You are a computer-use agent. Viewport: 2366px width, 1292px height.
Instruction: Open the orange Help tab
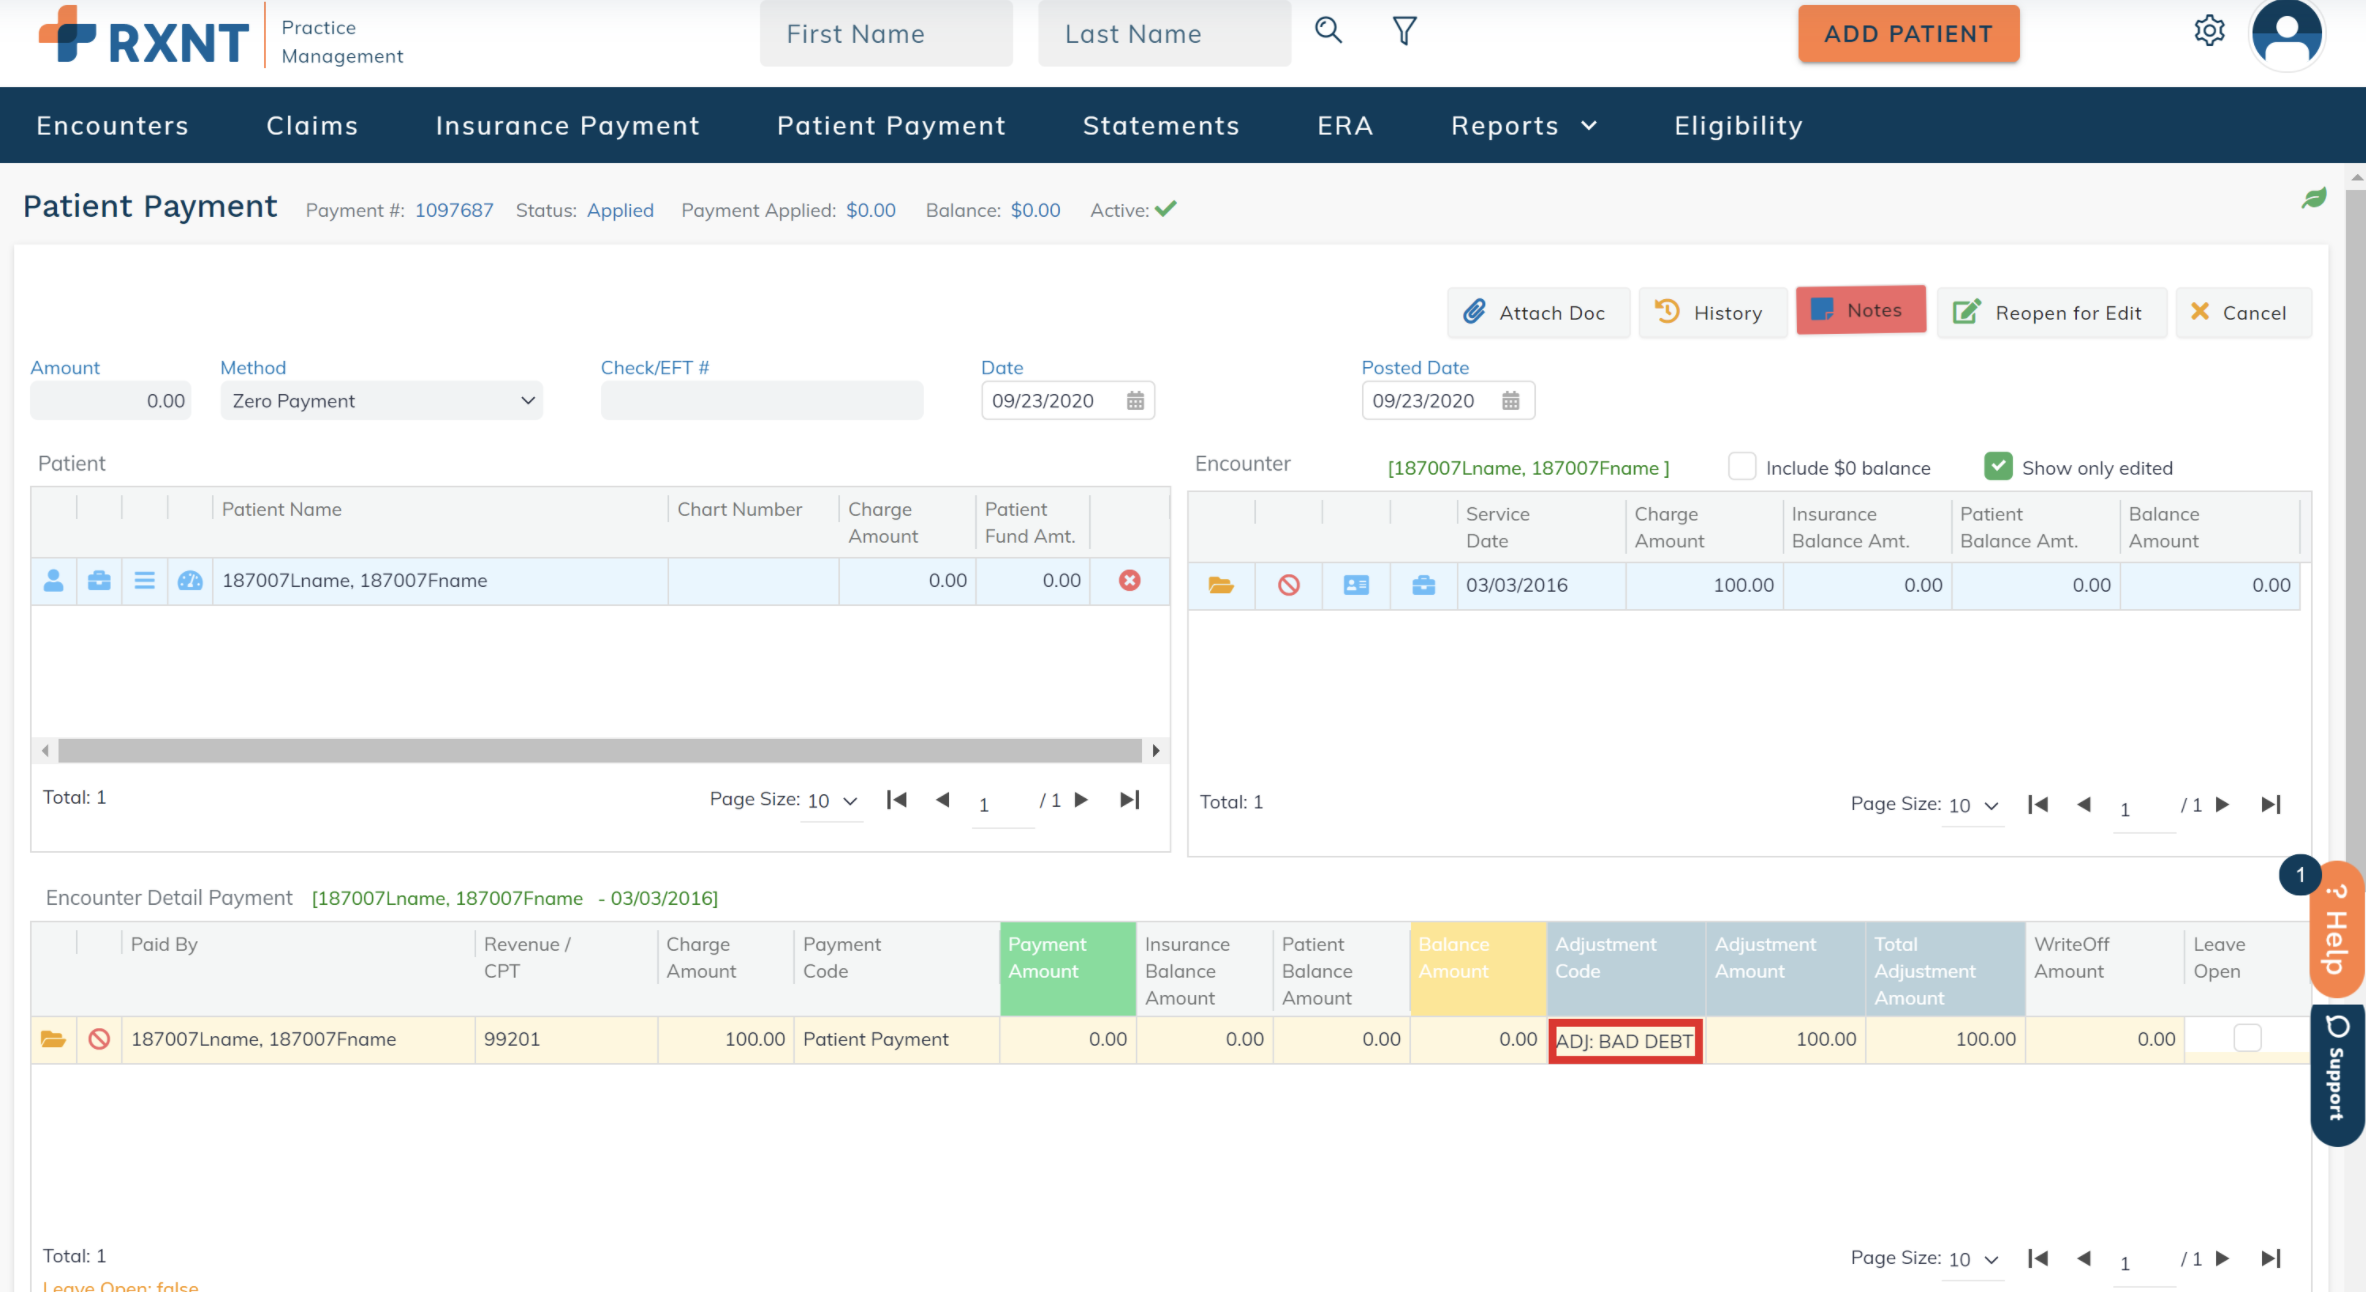tap(2336, 929)
